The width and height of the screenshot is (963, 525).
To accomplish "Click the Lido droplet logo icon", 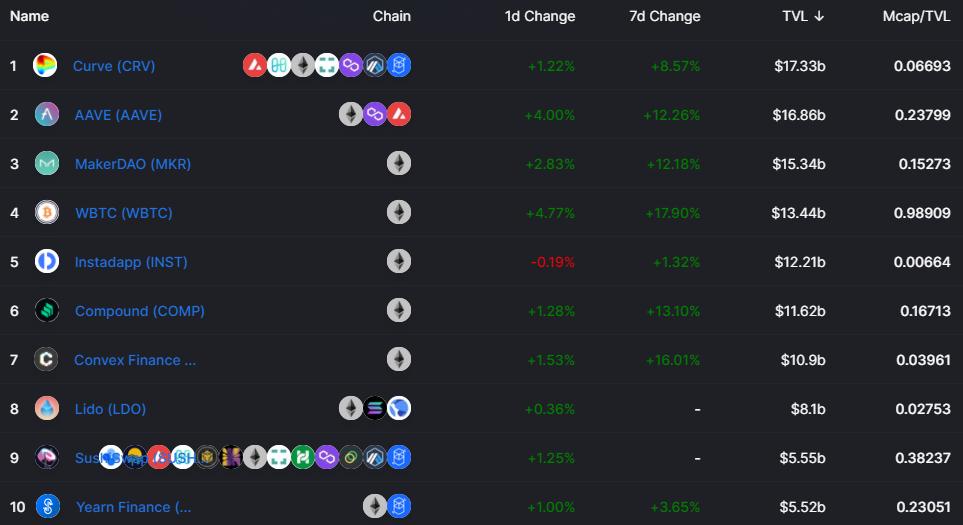I will pos(47,408).
